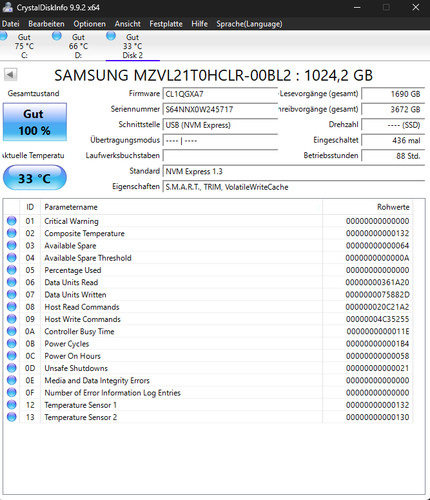Click status orb for Critical Warning row
Screen dimensions: 430x500
click(x=12, y=221)
